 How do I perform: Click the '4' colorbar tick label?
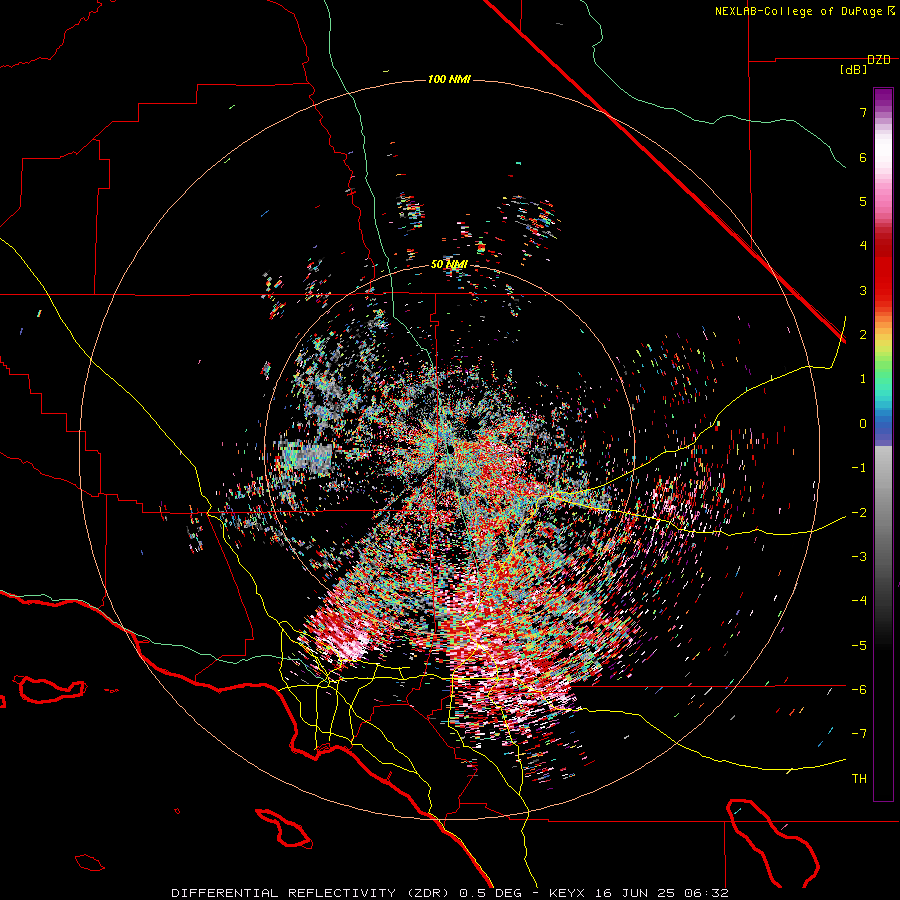[x=863, y=246]
